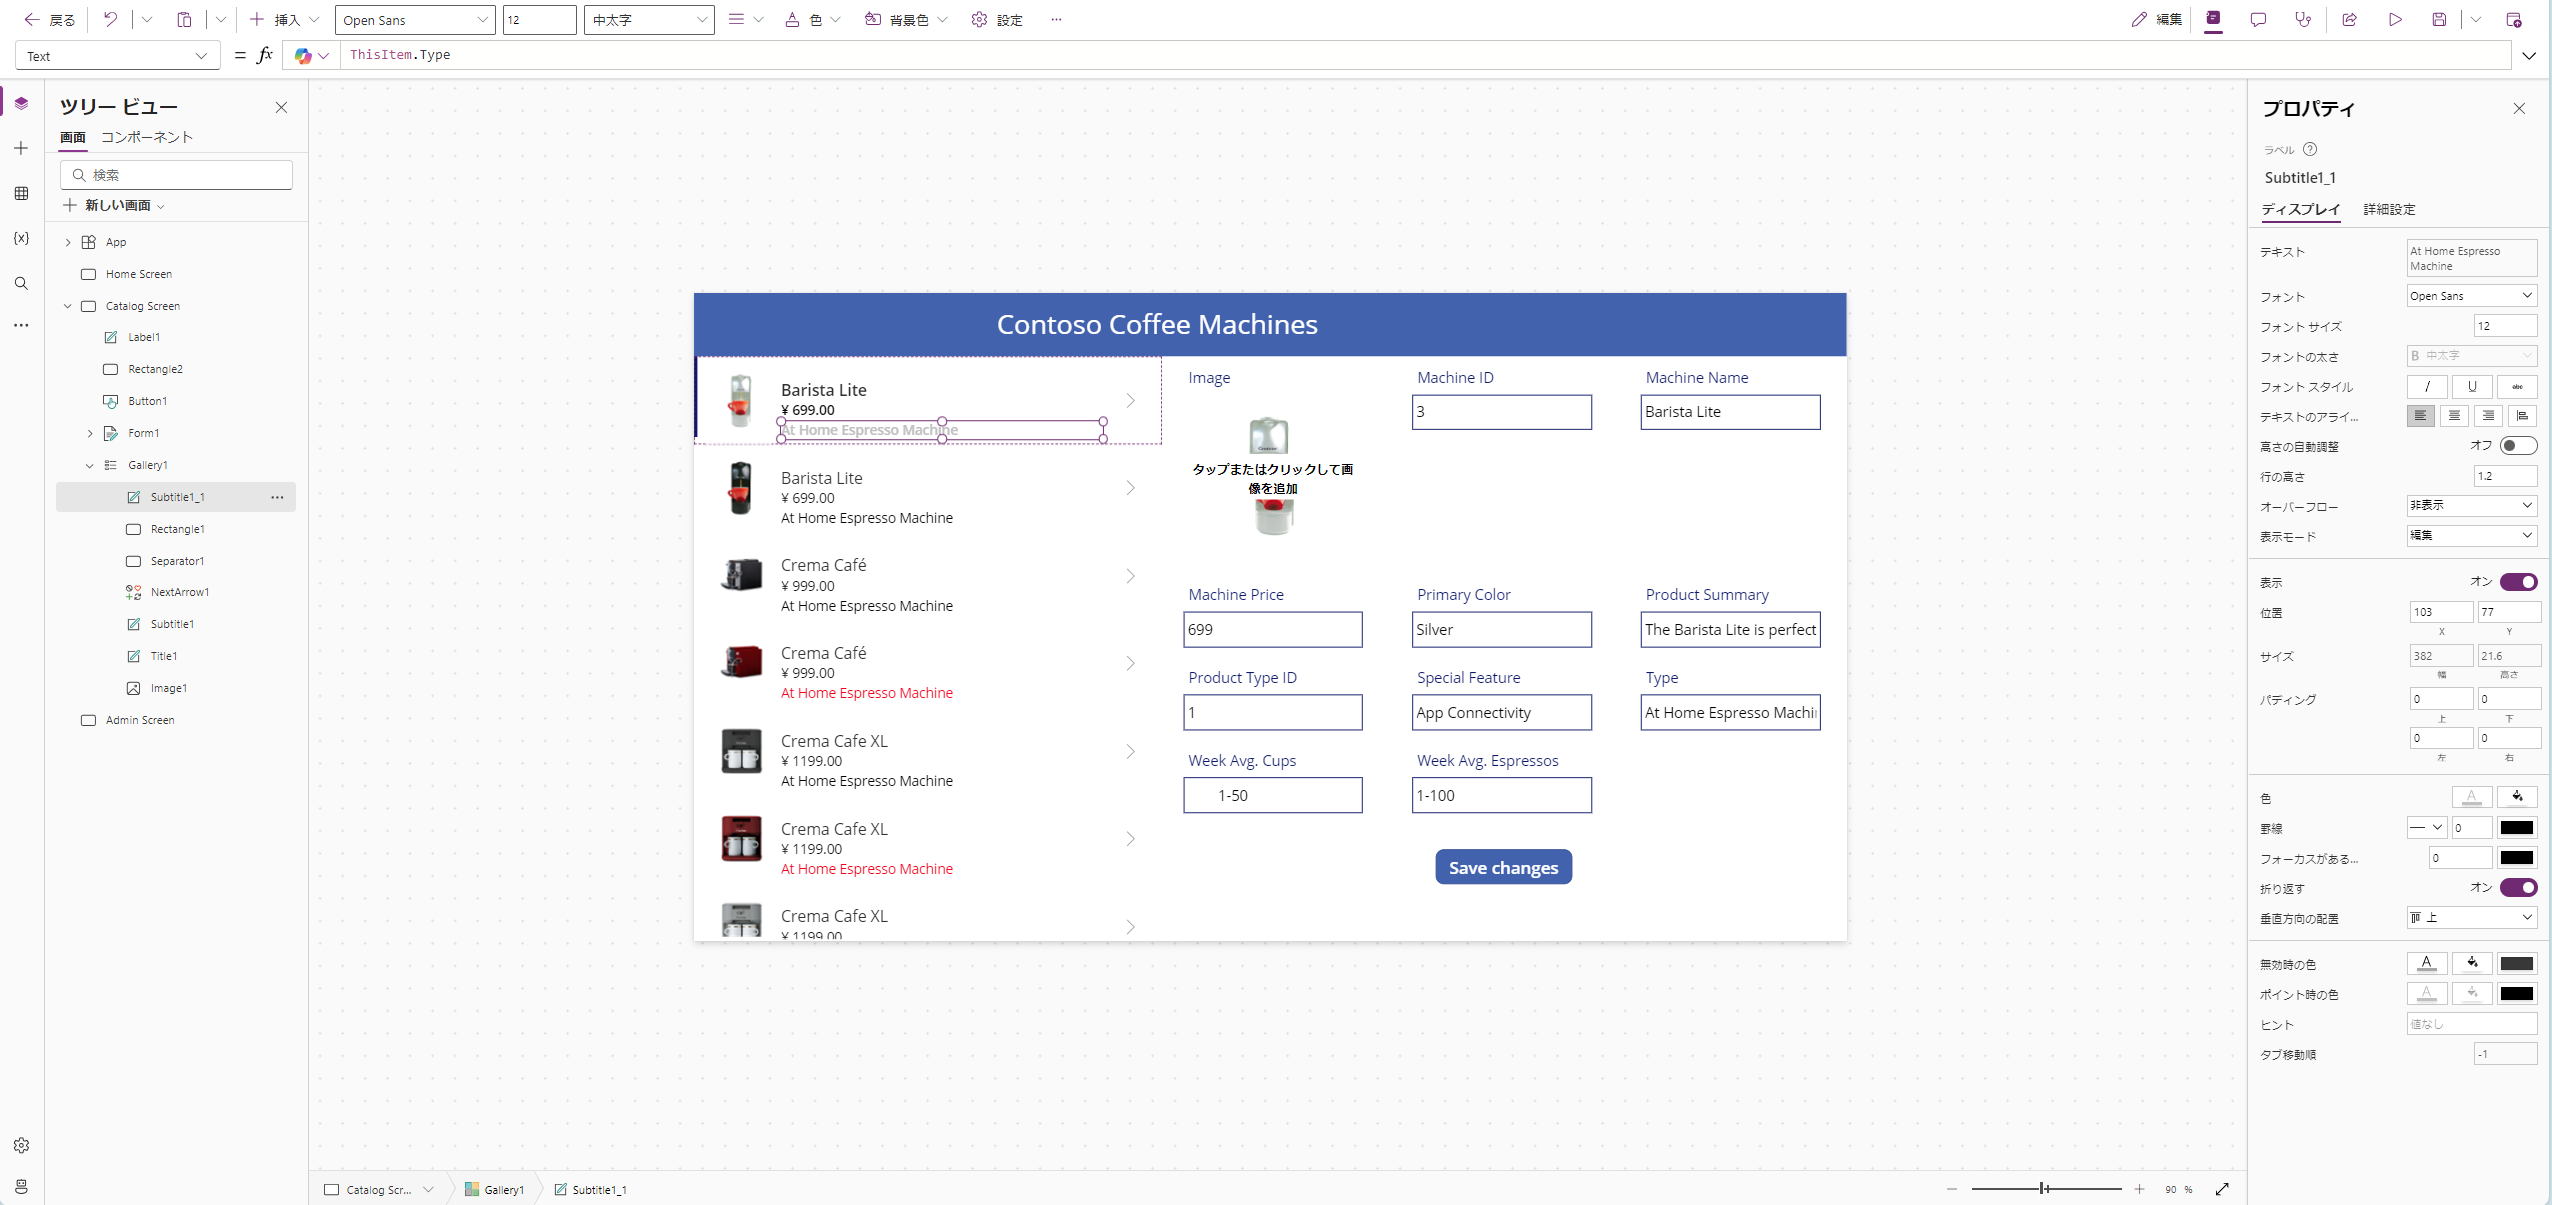
Task: Click the fit-to-window arrows icon
Action: pyautogui.click(x=2222, y=1189)
